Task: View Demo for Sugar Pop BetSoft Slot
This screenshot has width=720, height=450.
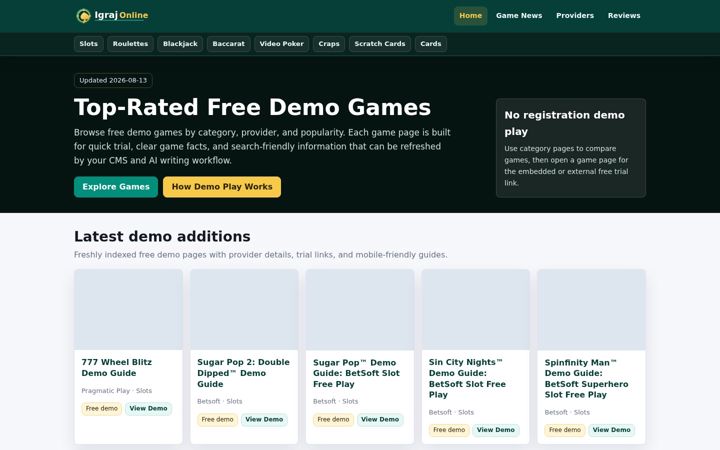Action: [380, 420]
